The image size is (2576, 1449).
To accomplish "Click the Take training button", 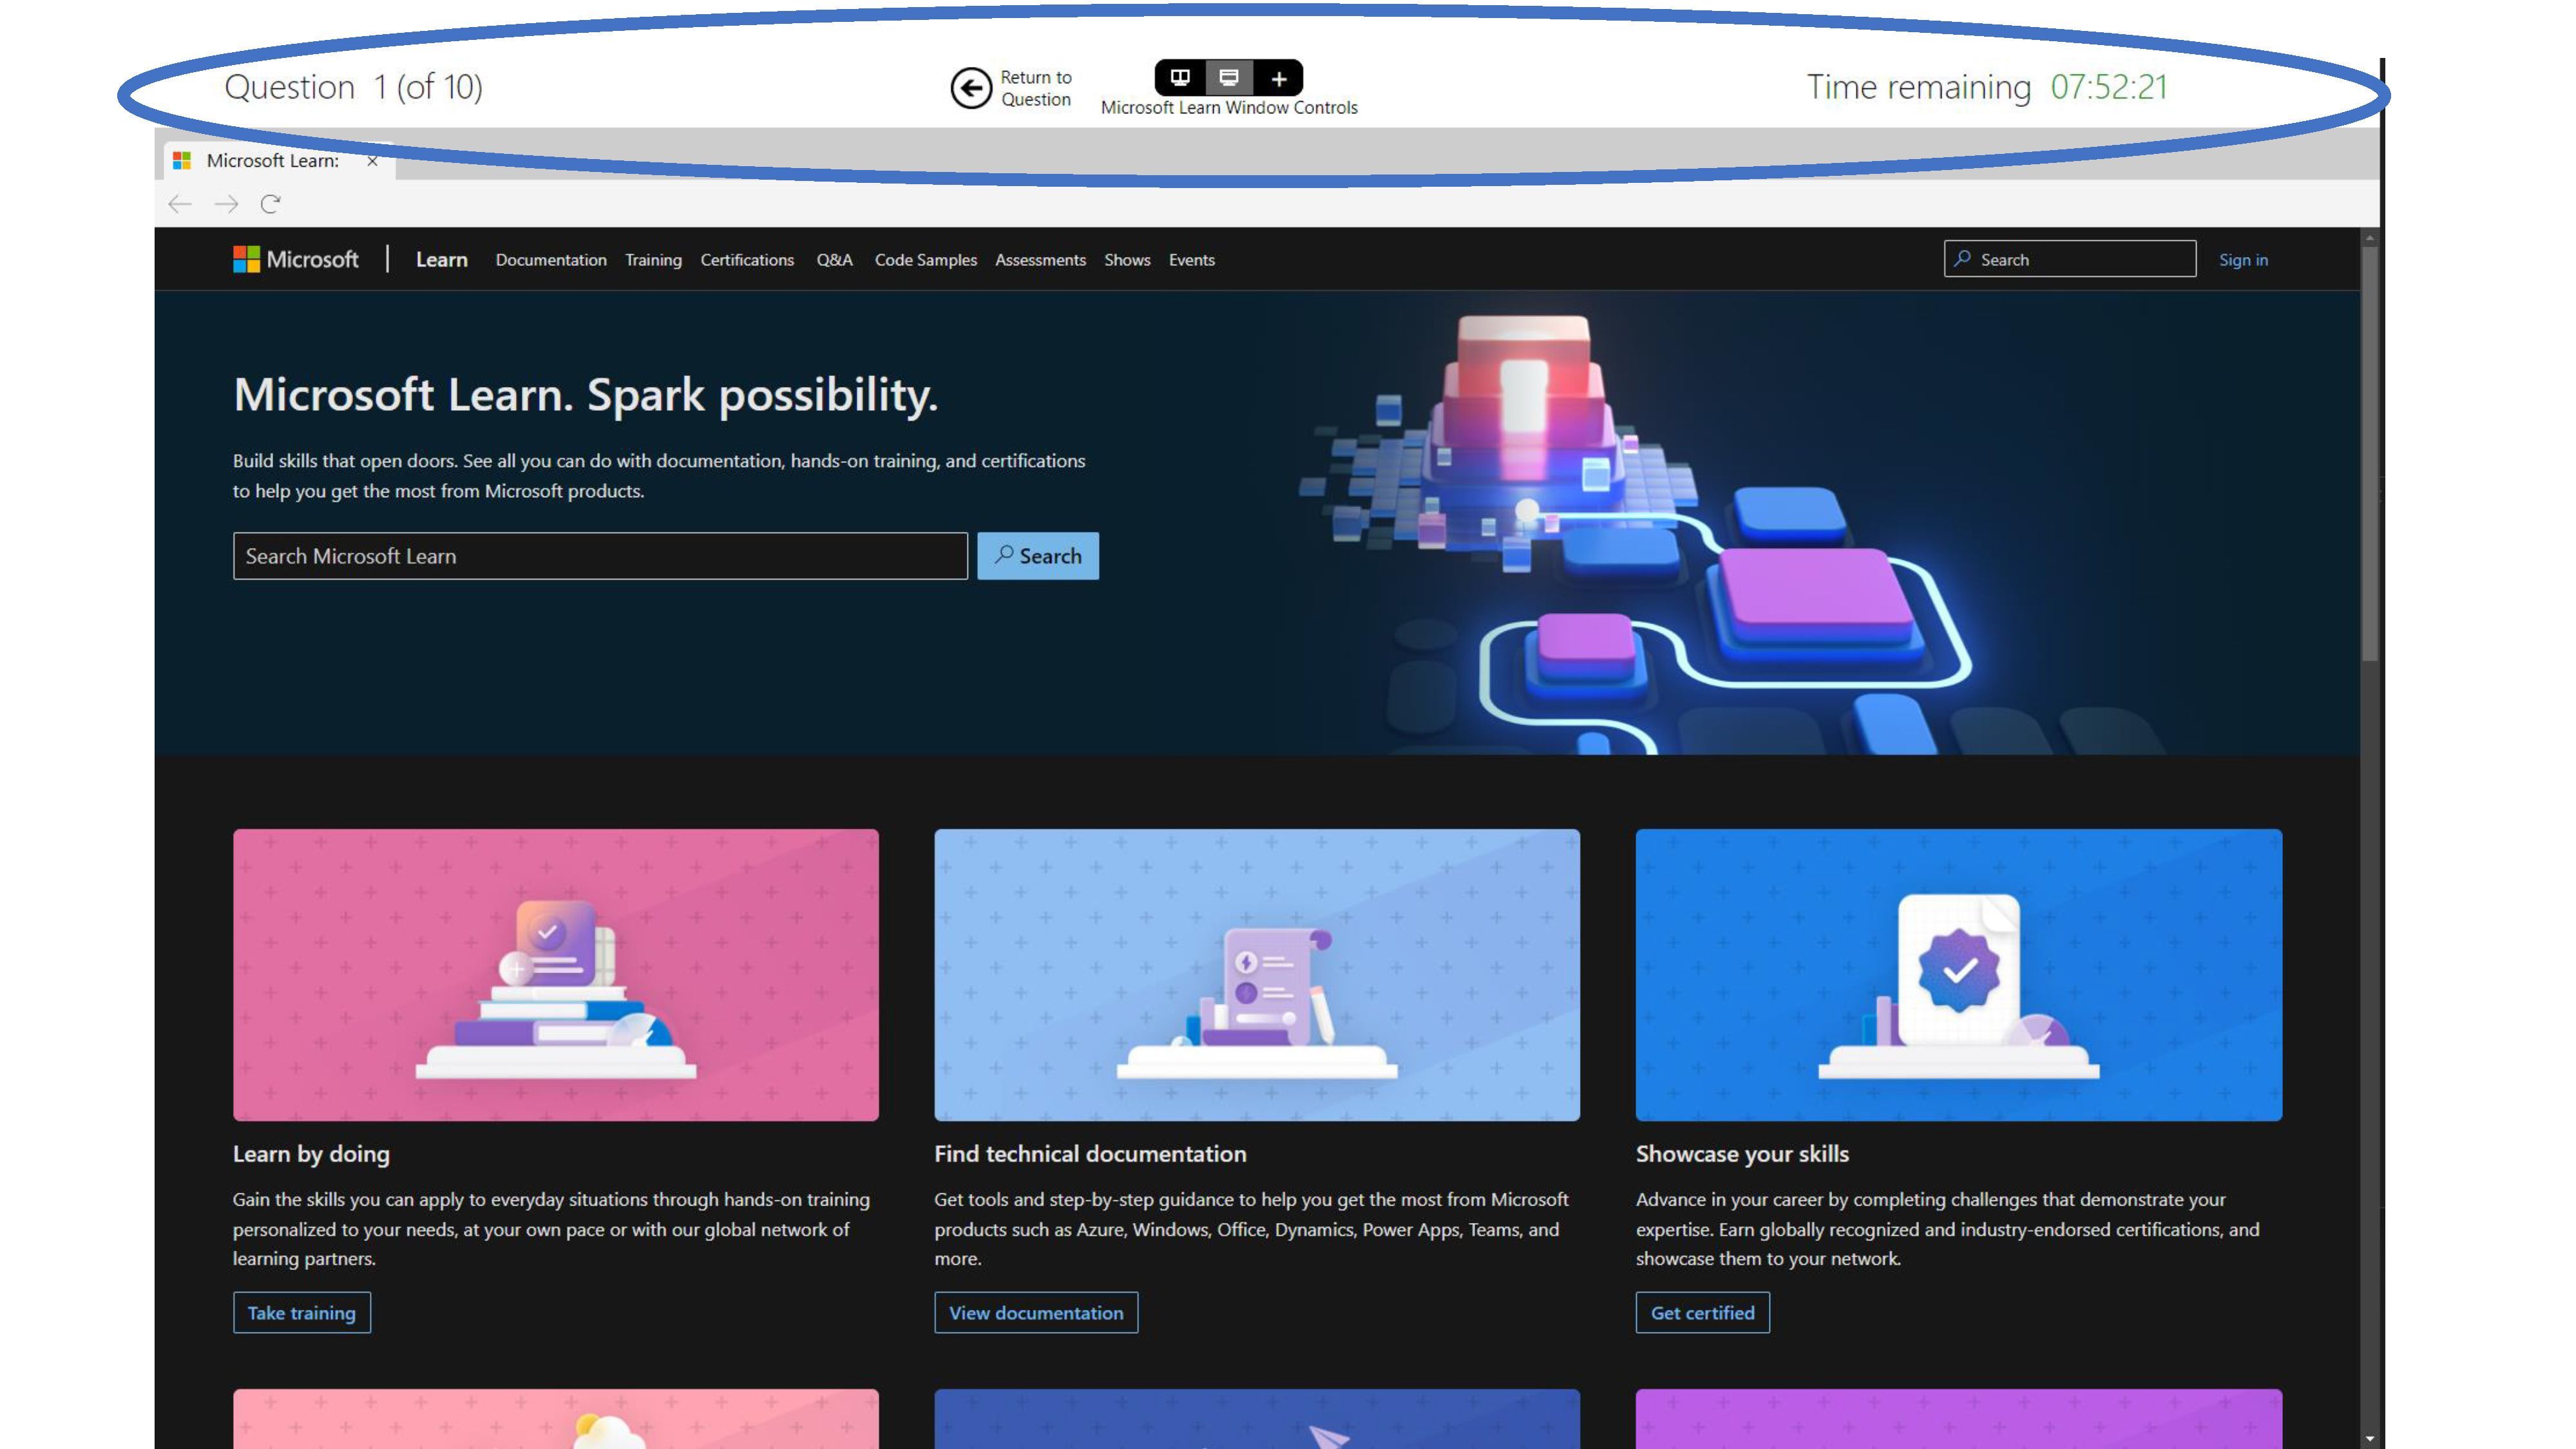I will tap(301, 1312).
